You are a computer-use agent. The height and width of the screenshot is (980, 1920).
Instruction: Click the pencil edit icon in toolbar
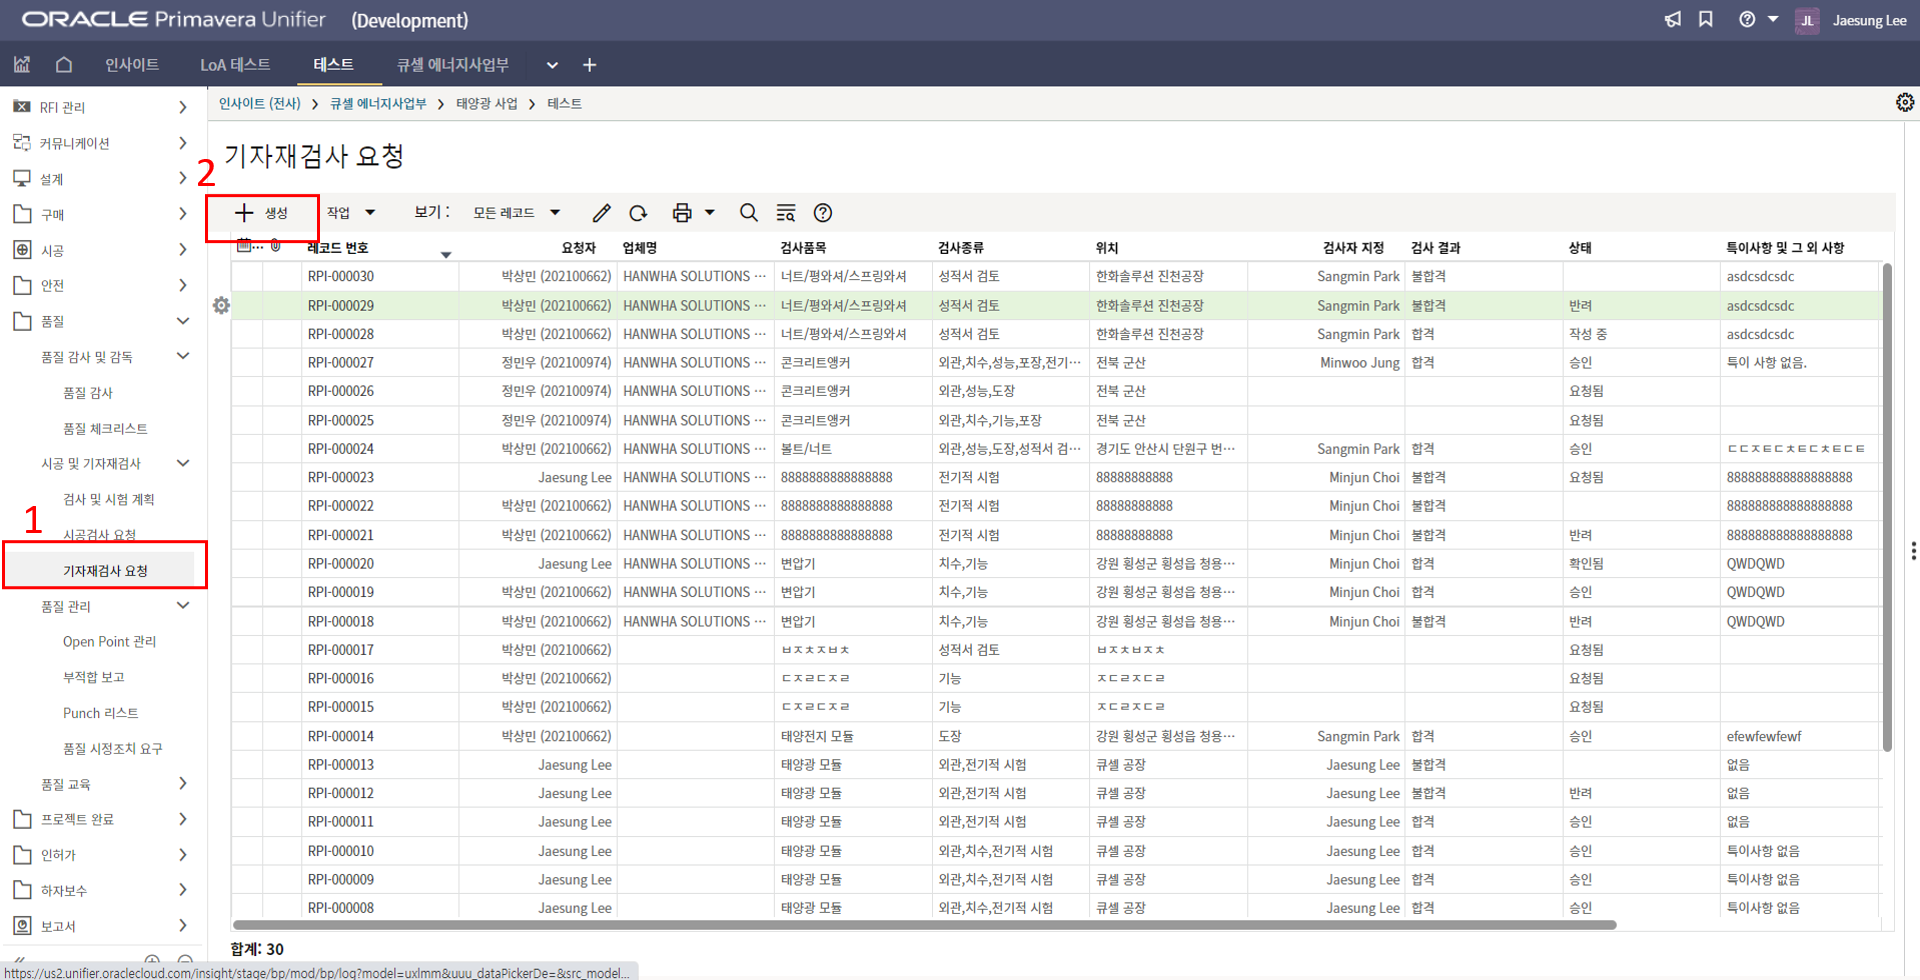[x=601, y=213]
